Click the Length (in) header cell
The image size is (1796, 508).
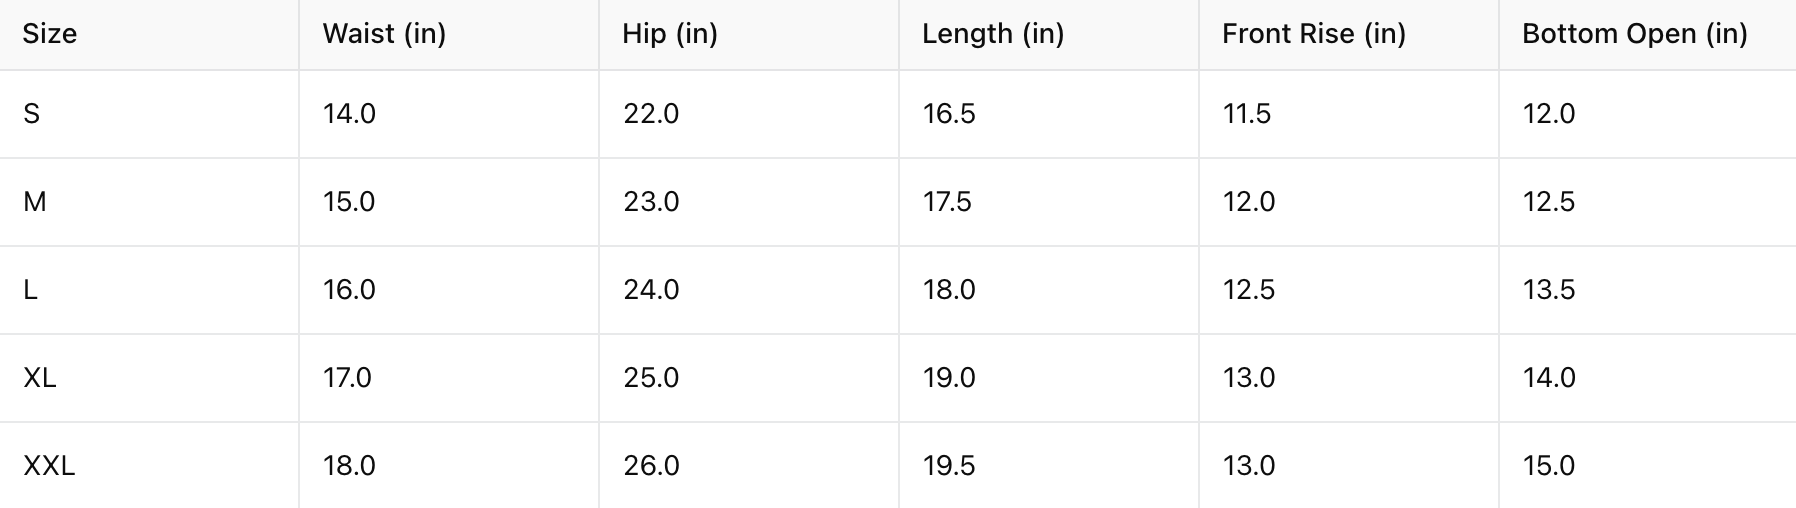coord(993,34)
